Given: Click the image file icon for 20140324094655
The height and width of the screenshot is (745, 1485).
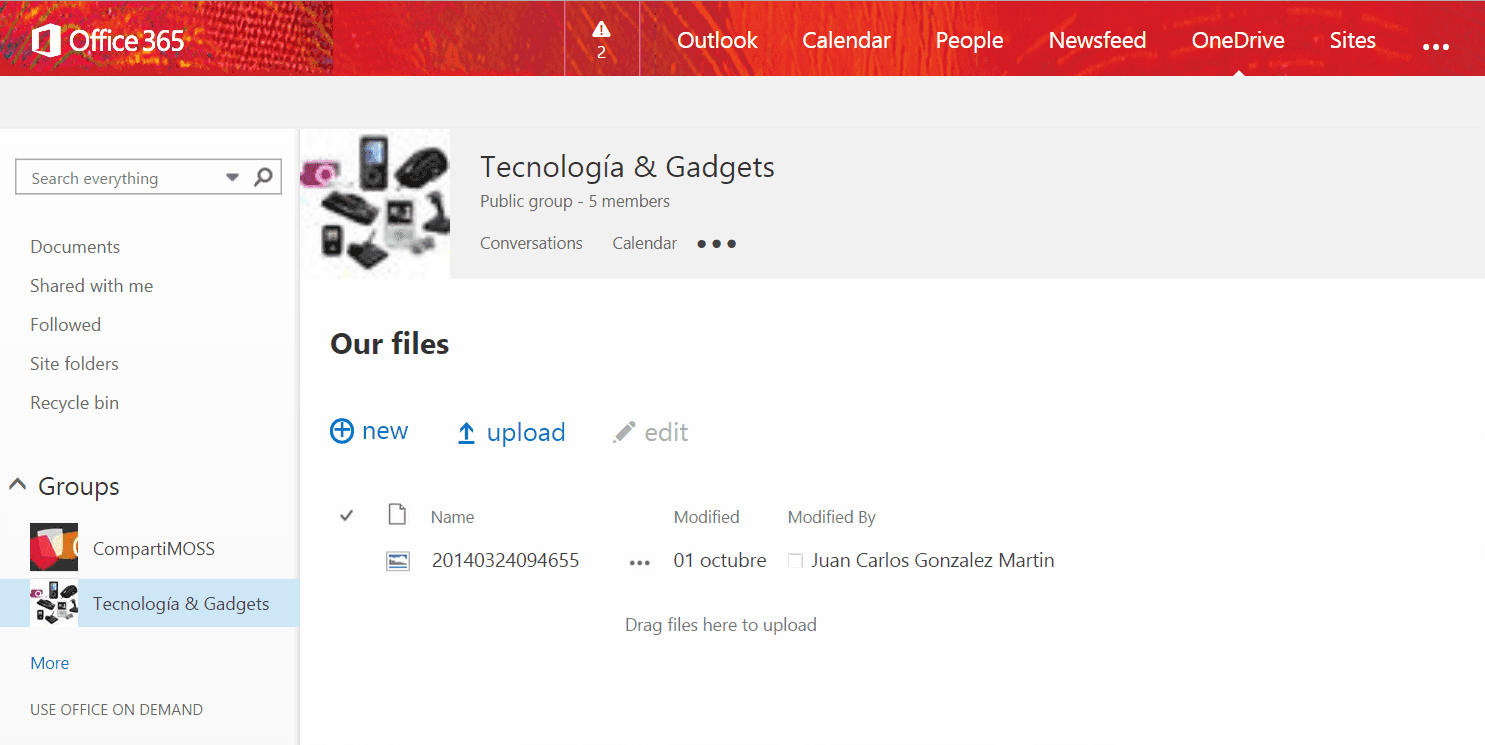Looking at the screenshot, I should click(398, 561).
